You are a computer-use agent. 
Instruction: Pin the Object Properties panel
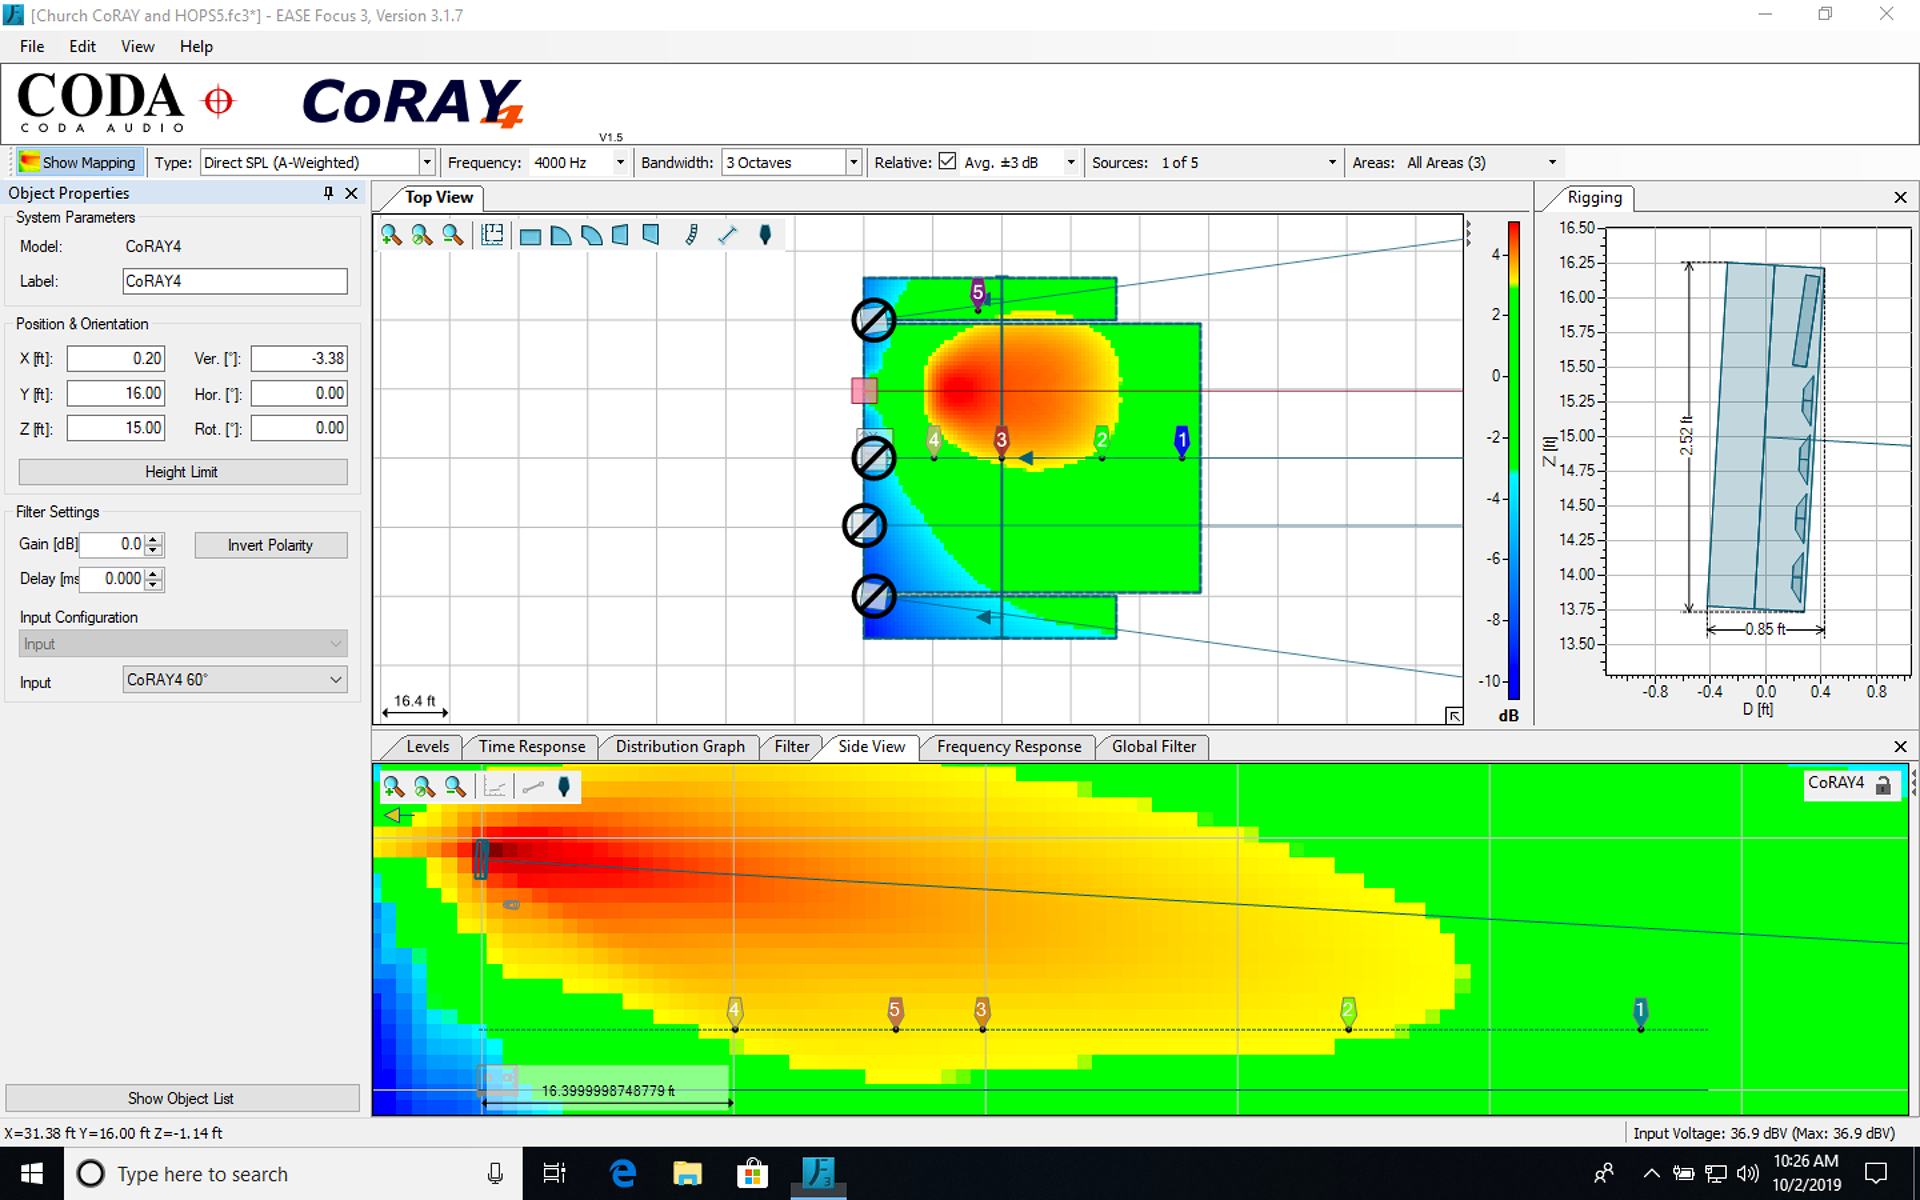(x=328, y=193)
